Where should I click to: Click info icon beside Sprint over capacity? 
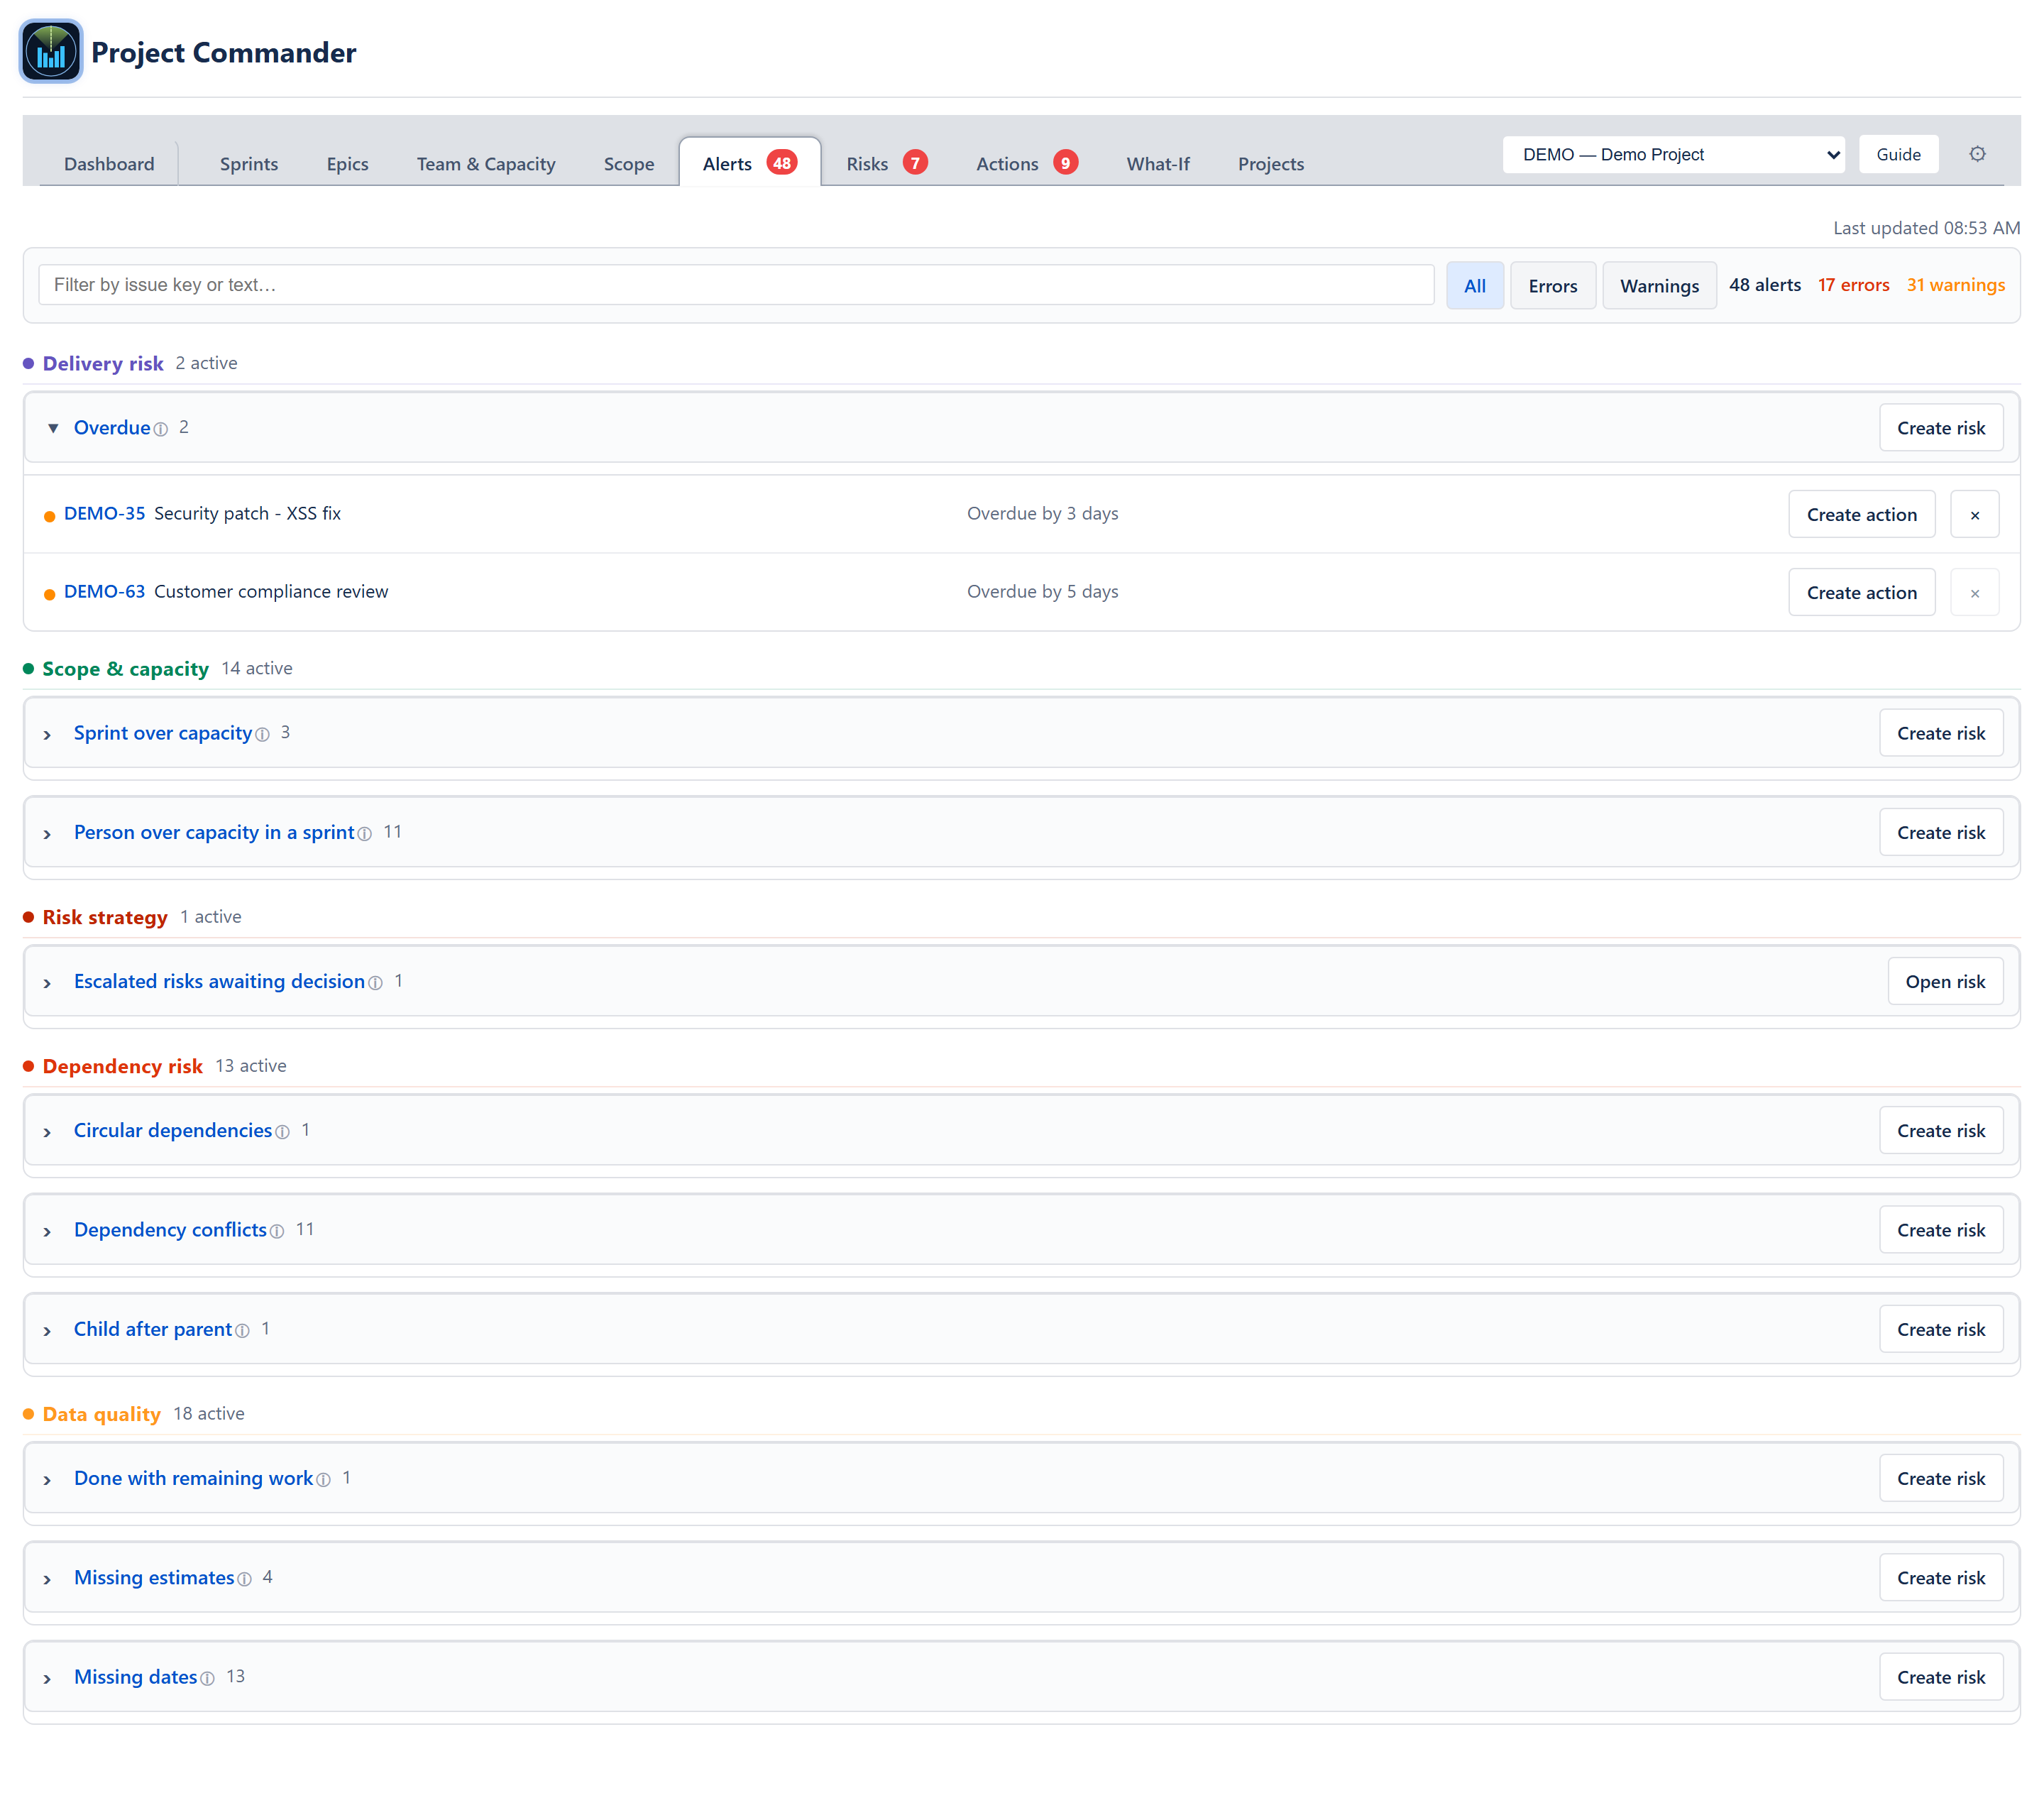point(262,735)
